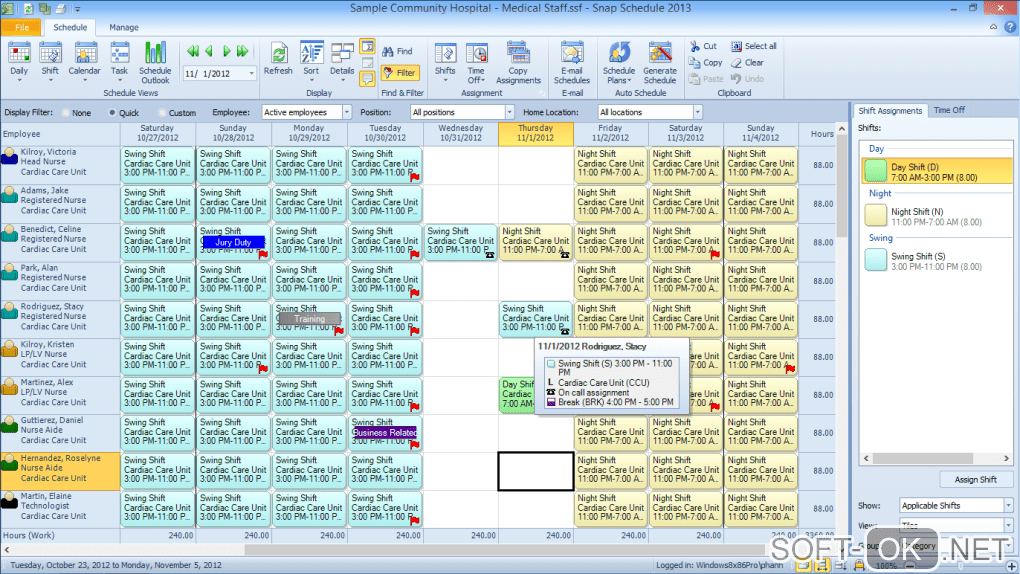Select the Quick display filter radio

[113, 113]
